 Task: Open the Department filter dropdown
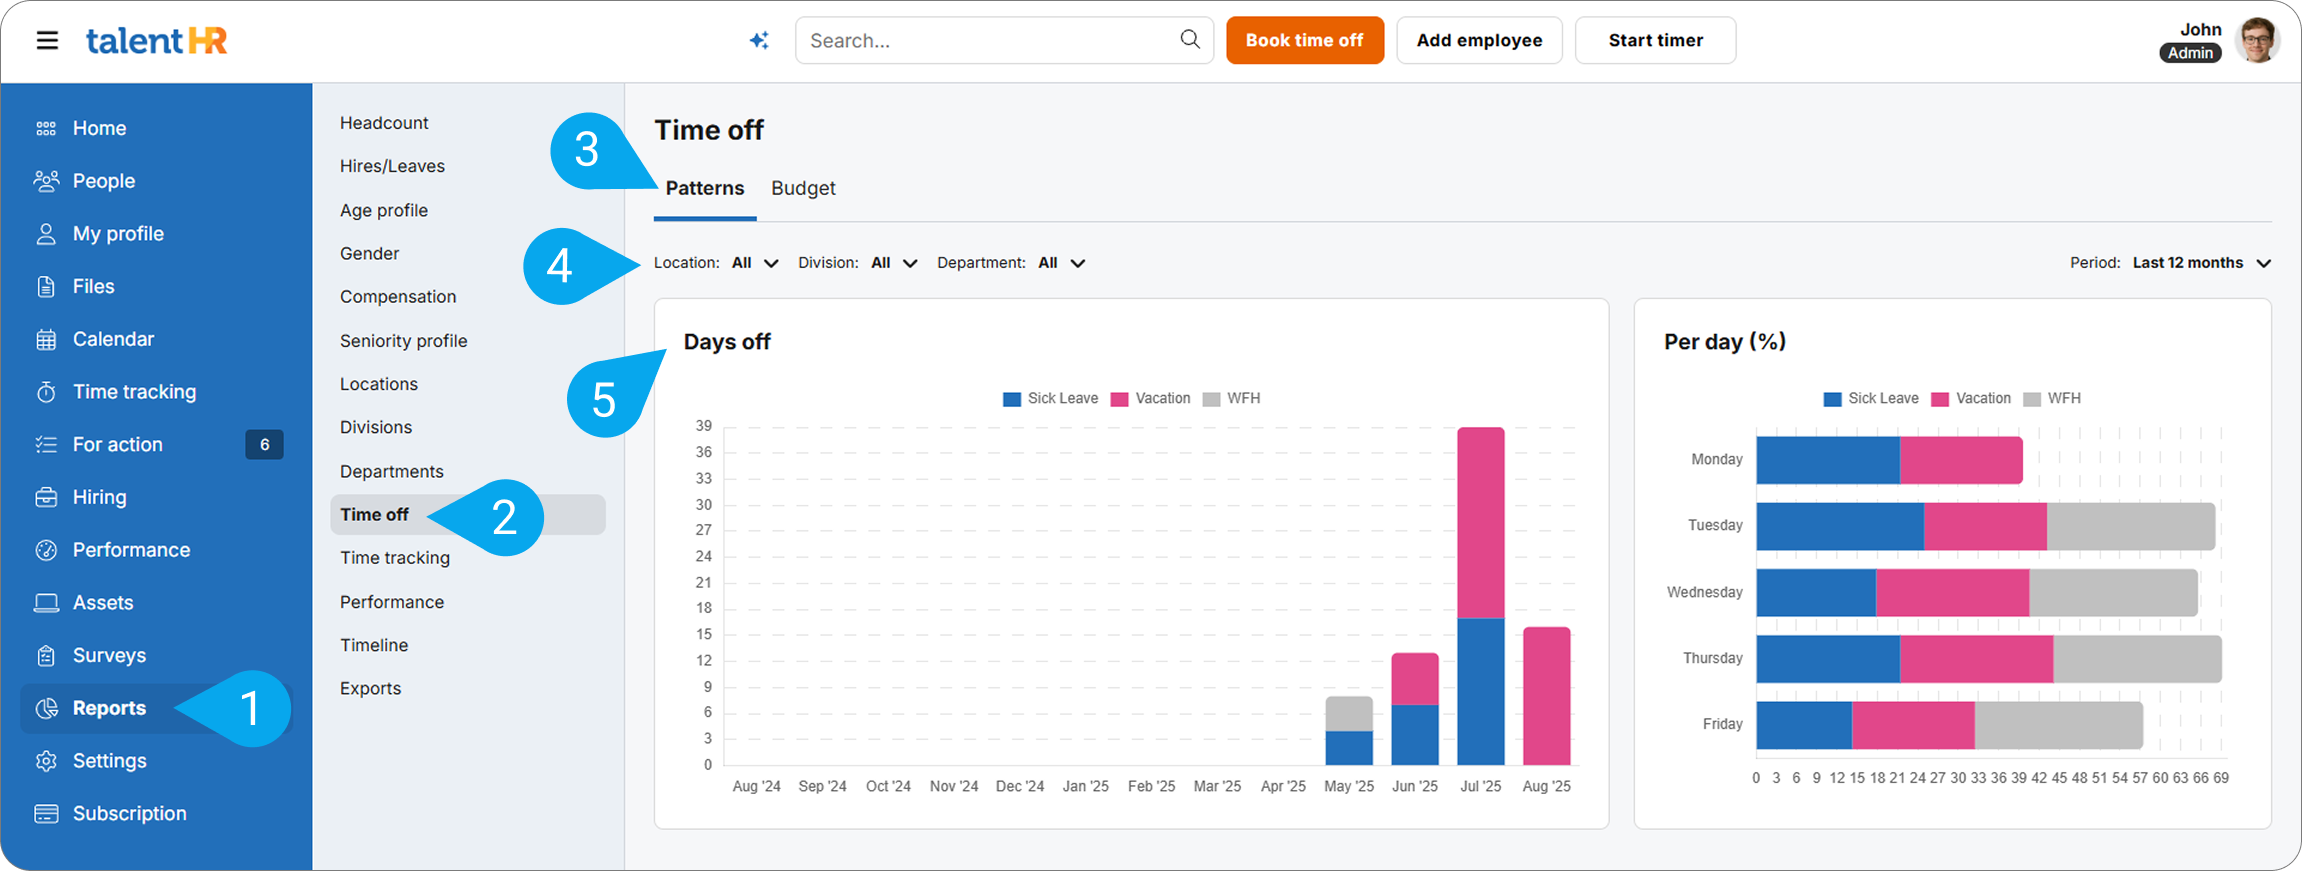click(1060, 263)
